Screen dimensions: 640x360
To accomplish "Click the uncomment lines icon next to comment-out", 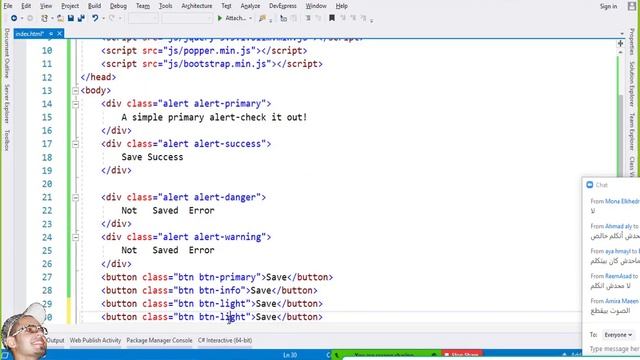I will (318, 18).
